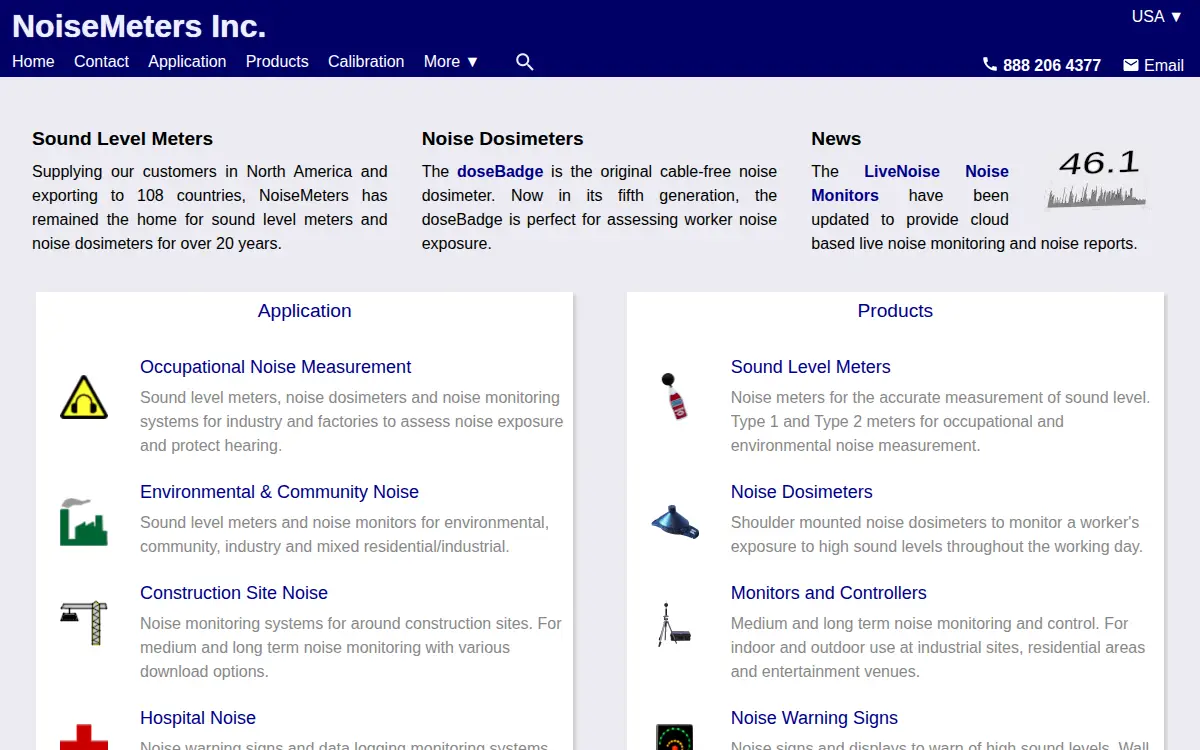The height and width of the screenshot is (750, 1200).
Task: Open Application in the top navigation
Action: click(187, 61)
